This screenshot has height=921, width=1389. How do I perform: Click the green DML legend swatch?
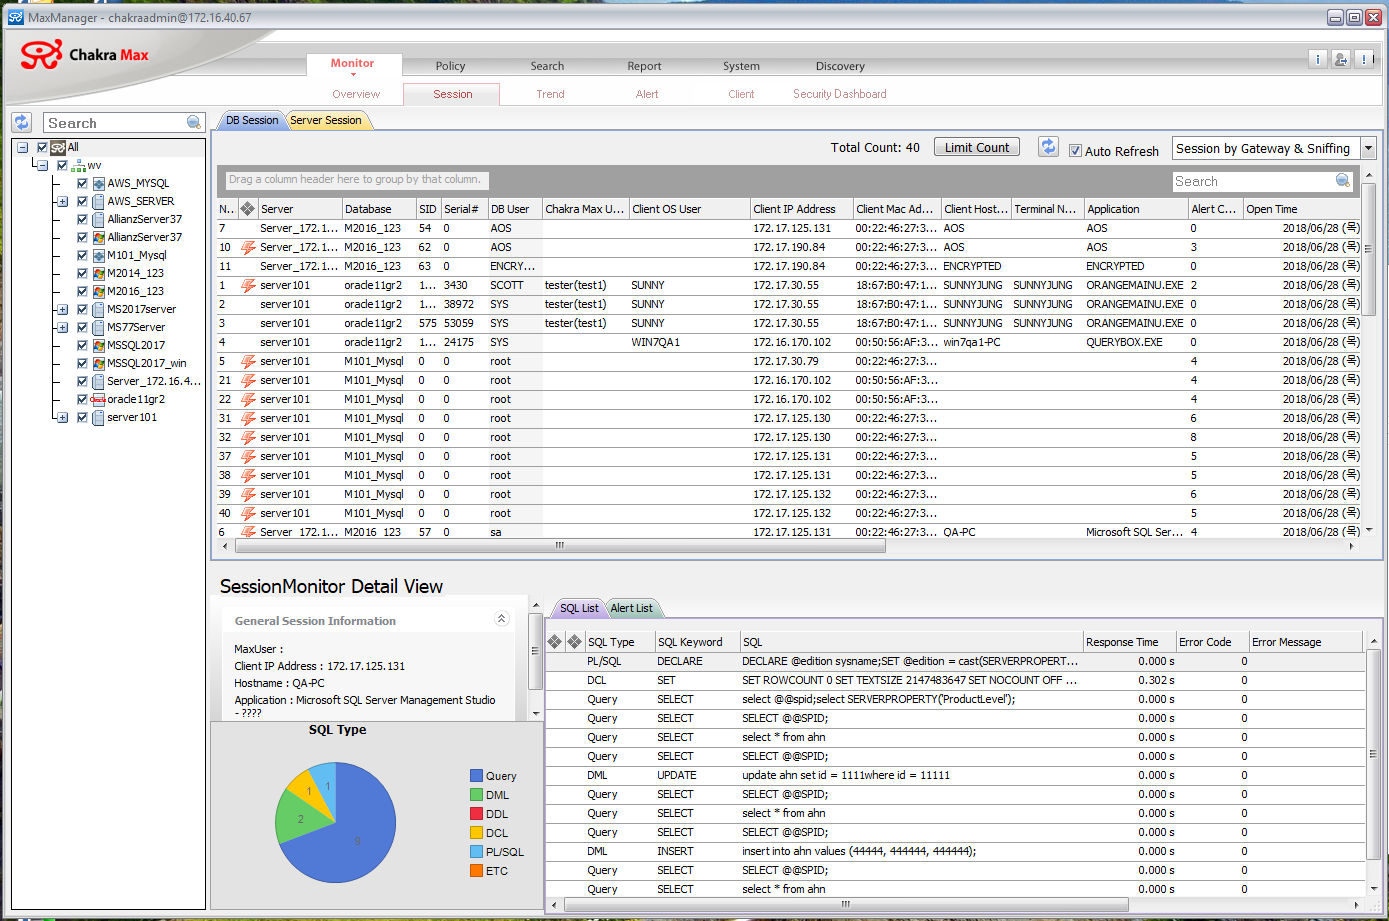click(x=477, y=794)
